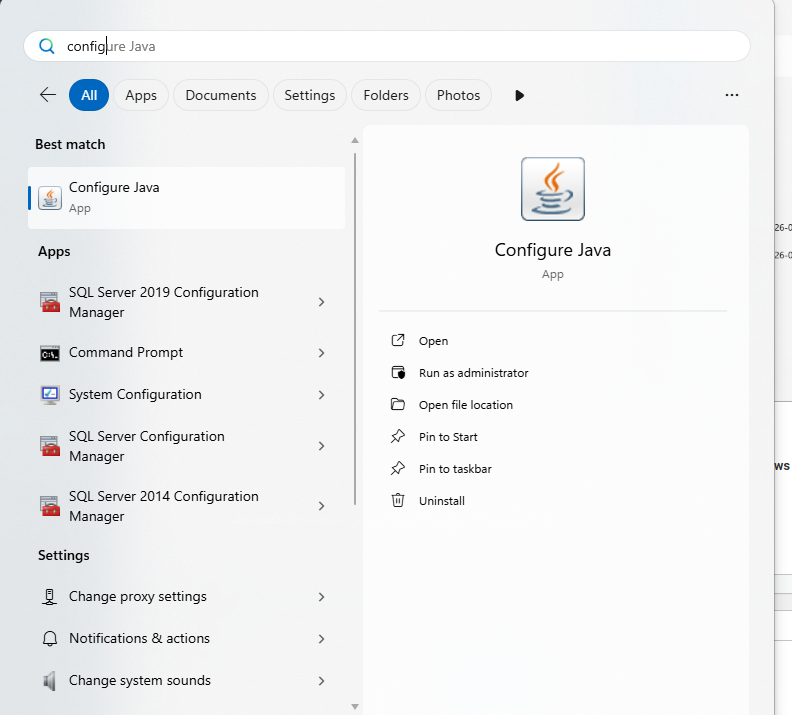
Task: Switch to the Documents filter tab
Action: [x=221, y=95]
